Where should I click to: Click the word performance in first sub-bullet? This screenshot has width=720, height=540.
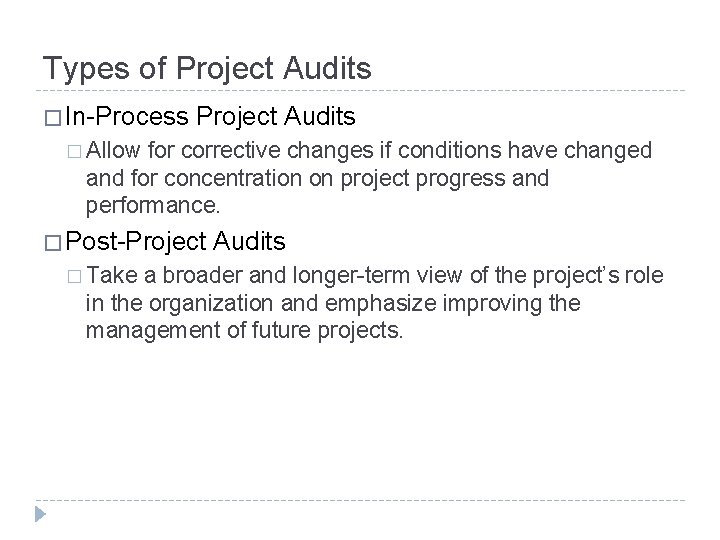coord(153,205)
